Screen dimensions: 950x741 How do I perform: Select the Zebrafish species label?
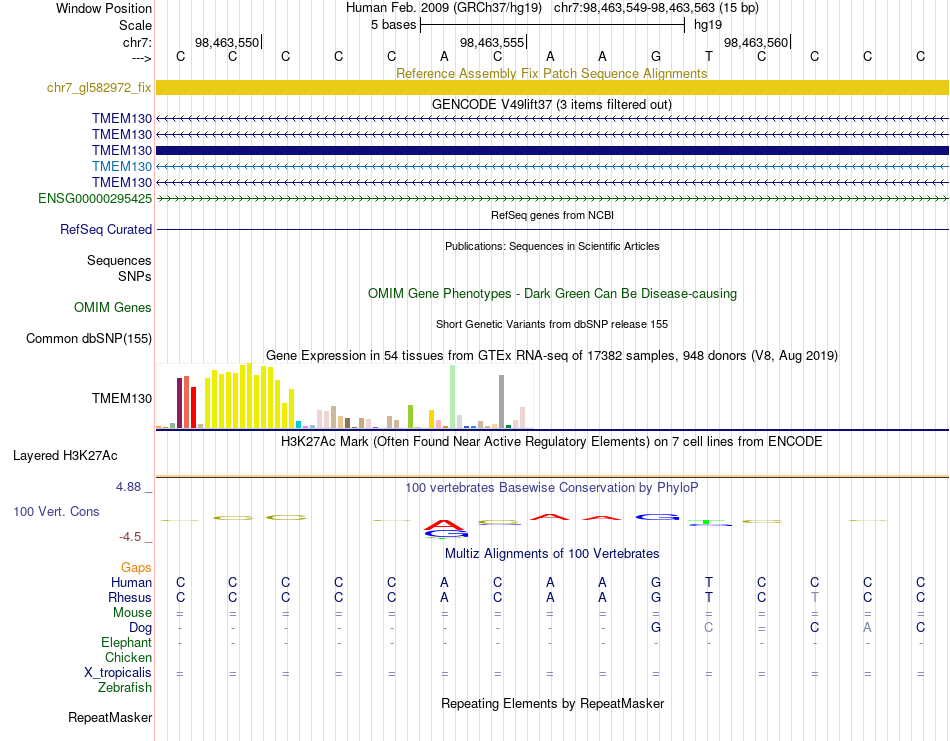point(125,687)
